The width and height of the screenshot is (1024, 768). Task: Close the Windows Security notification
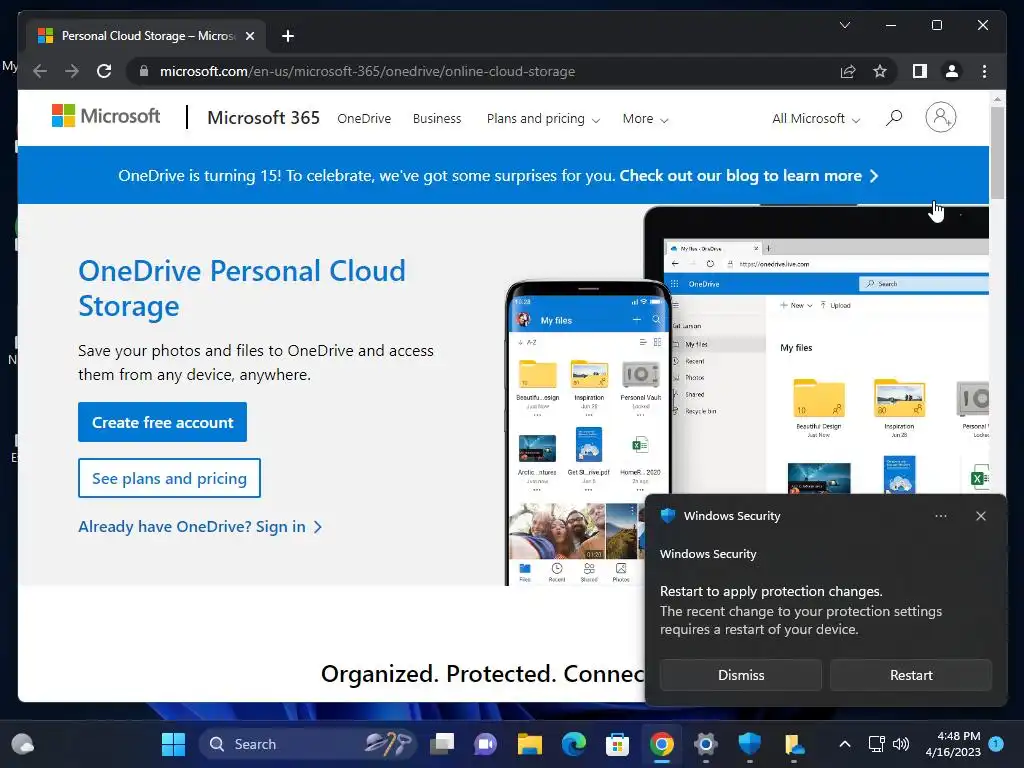coord(980,516)
